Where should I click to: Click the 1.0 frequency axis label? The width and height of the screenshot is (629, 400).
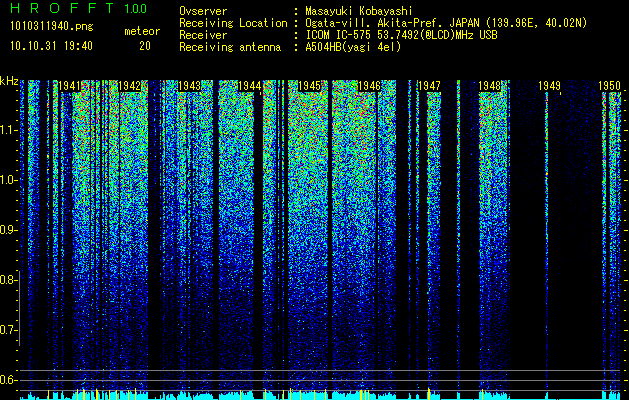click(x=8, y=180)
